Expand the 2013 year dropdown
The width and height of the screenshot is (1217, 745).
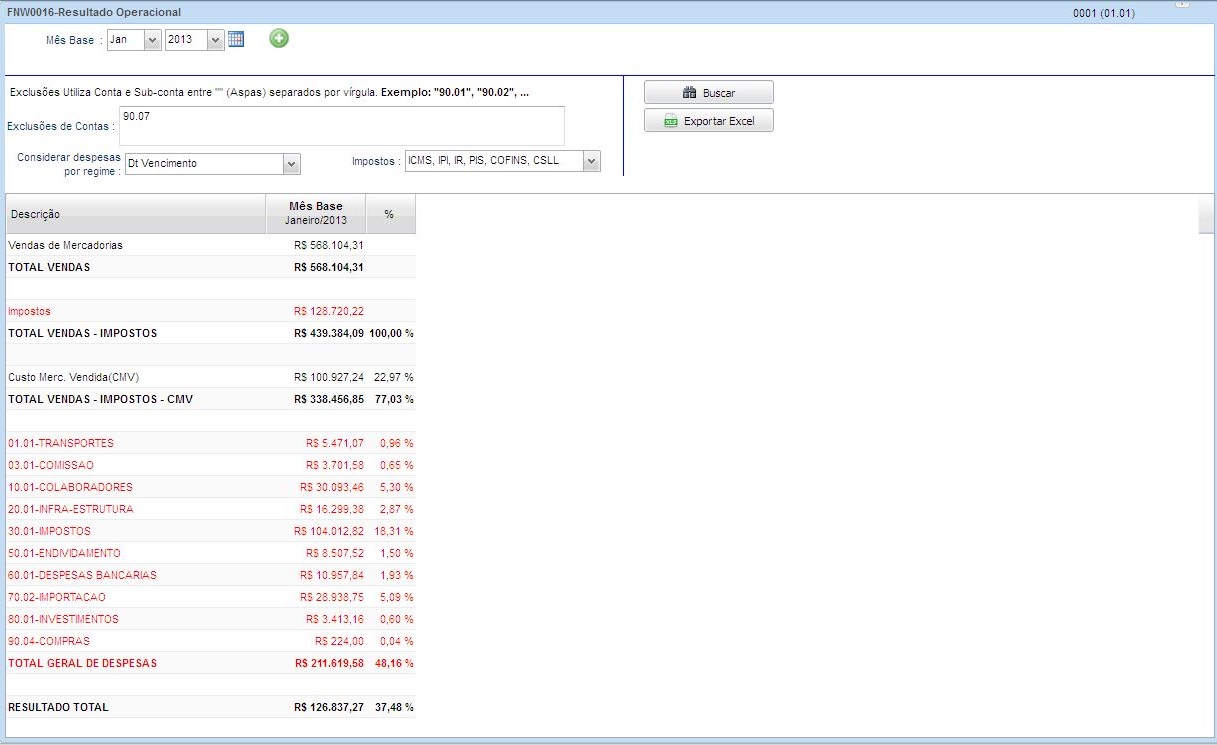[x=215, y=40]
